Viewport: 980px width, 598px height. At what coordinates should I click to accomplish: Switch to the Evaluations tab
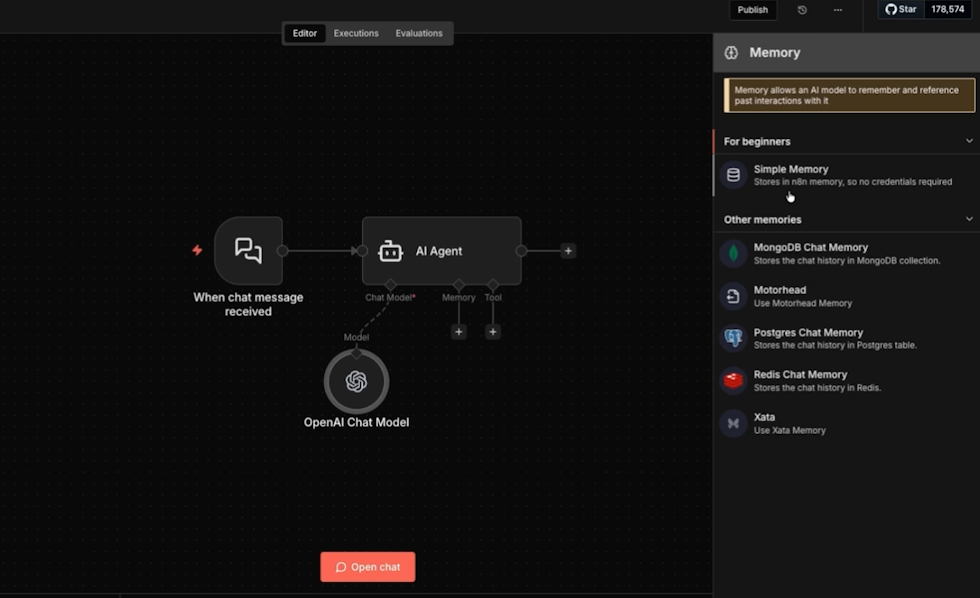click(x=419, y=33)
